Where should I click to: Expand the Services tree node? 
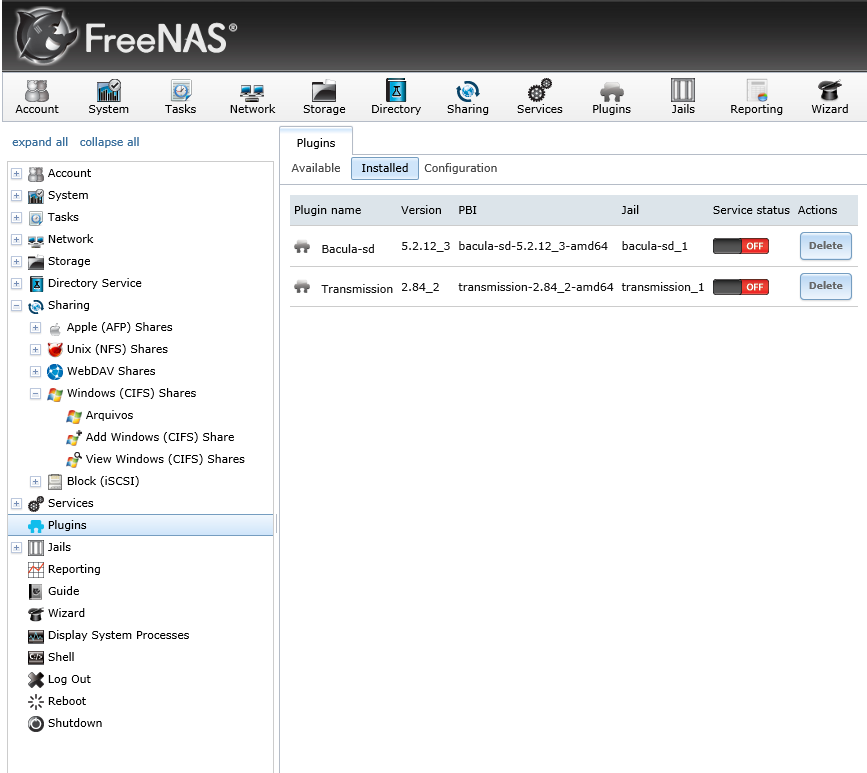tap(17, 504)
